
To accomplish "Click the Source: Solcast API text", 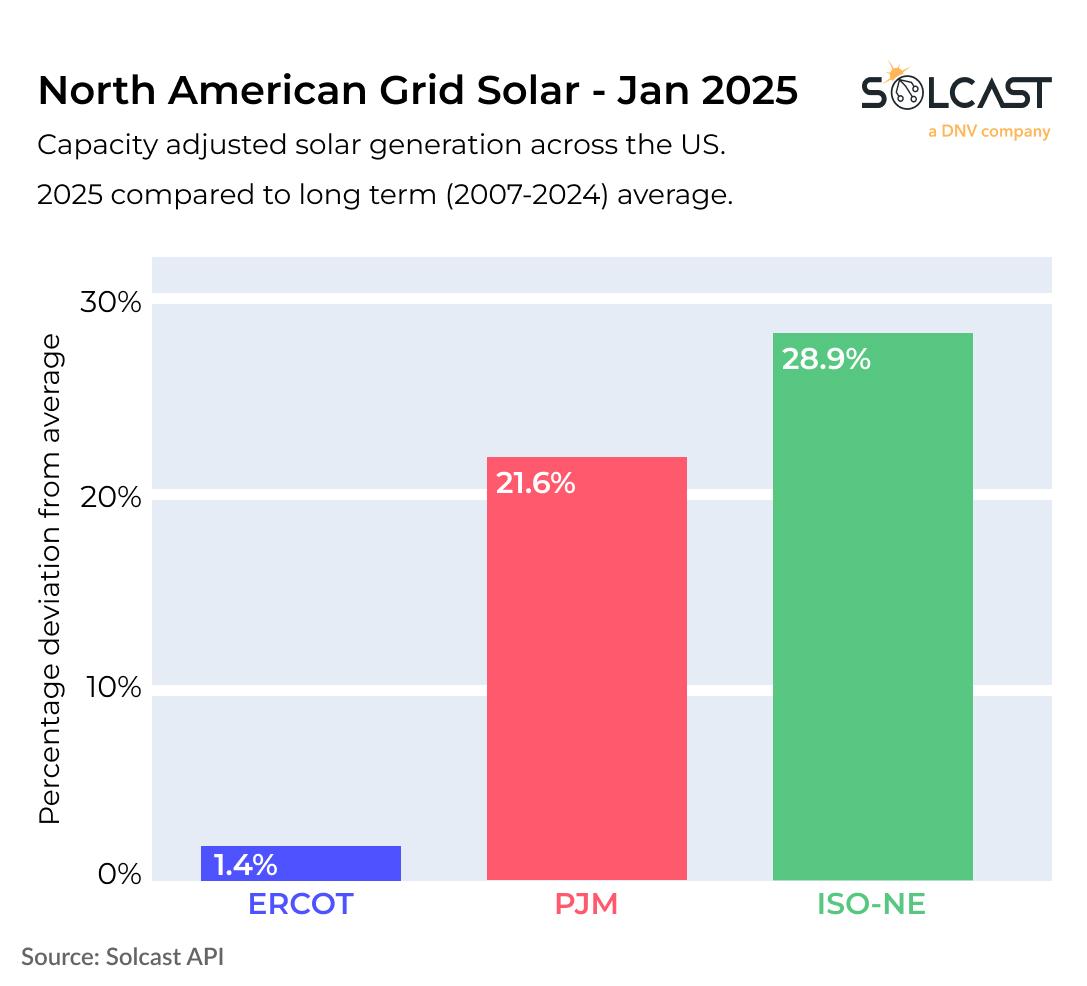I will [122, 956].
